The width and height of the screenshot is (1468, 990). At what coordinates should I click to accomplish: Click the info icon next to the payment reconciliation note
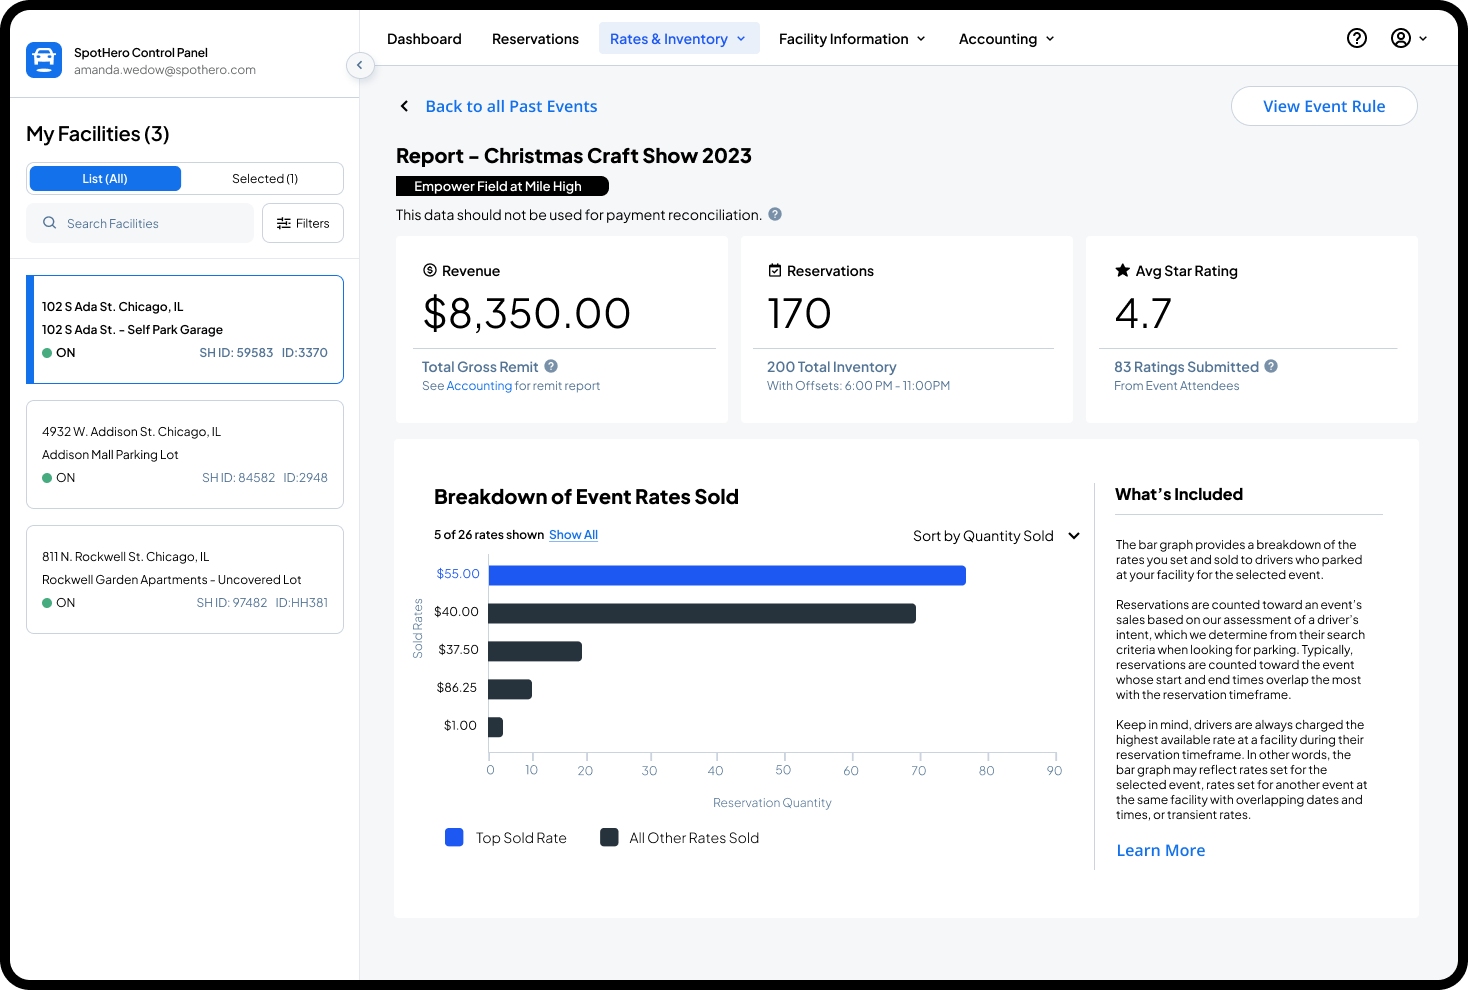775,214
